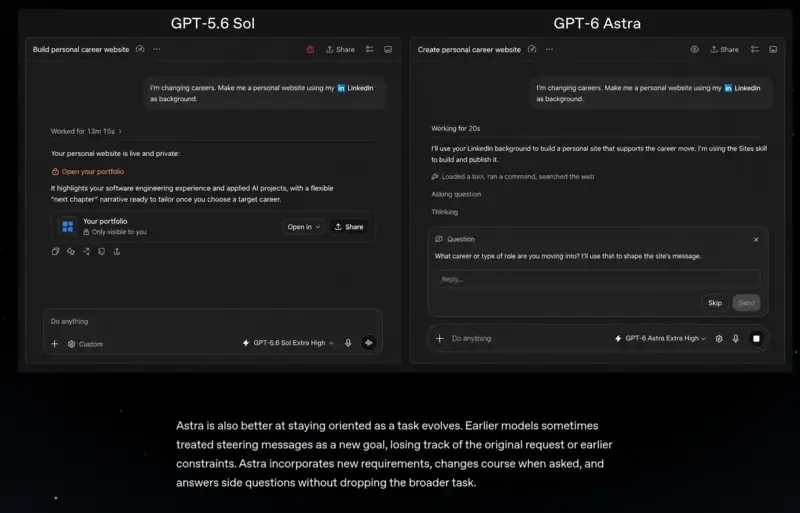
Task: Open the Open your portfolio link
Action: tap(88, 172)
